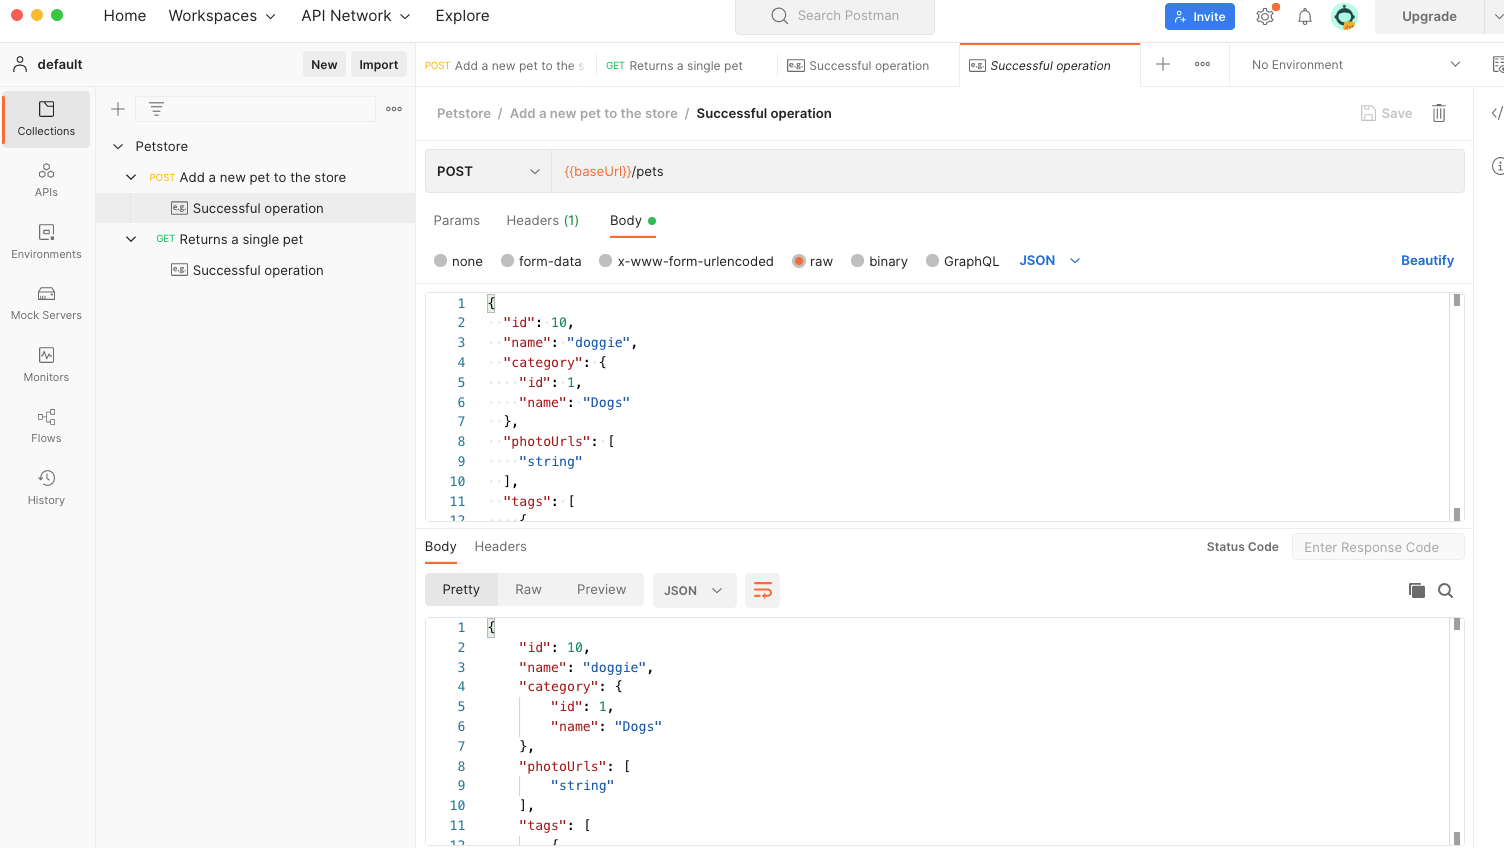The width and height of the screenshot is (1504, 848).
Task: Select the APIs sidebar icon
Action: tap(46, 181)
